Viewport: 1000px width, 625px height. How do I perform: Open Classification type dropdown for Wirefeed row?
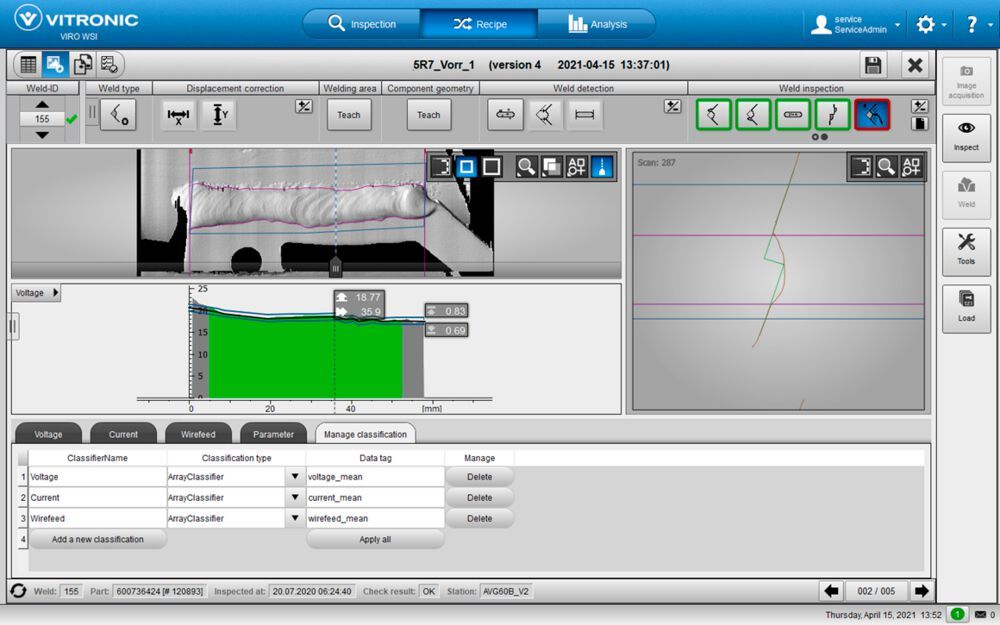point(295,519)
